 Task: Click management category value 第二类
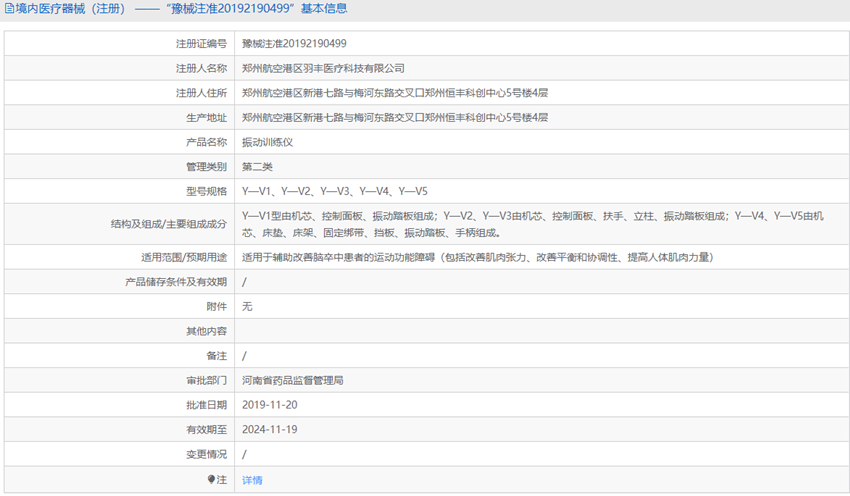pyautogui.click(x=257, y=167)
